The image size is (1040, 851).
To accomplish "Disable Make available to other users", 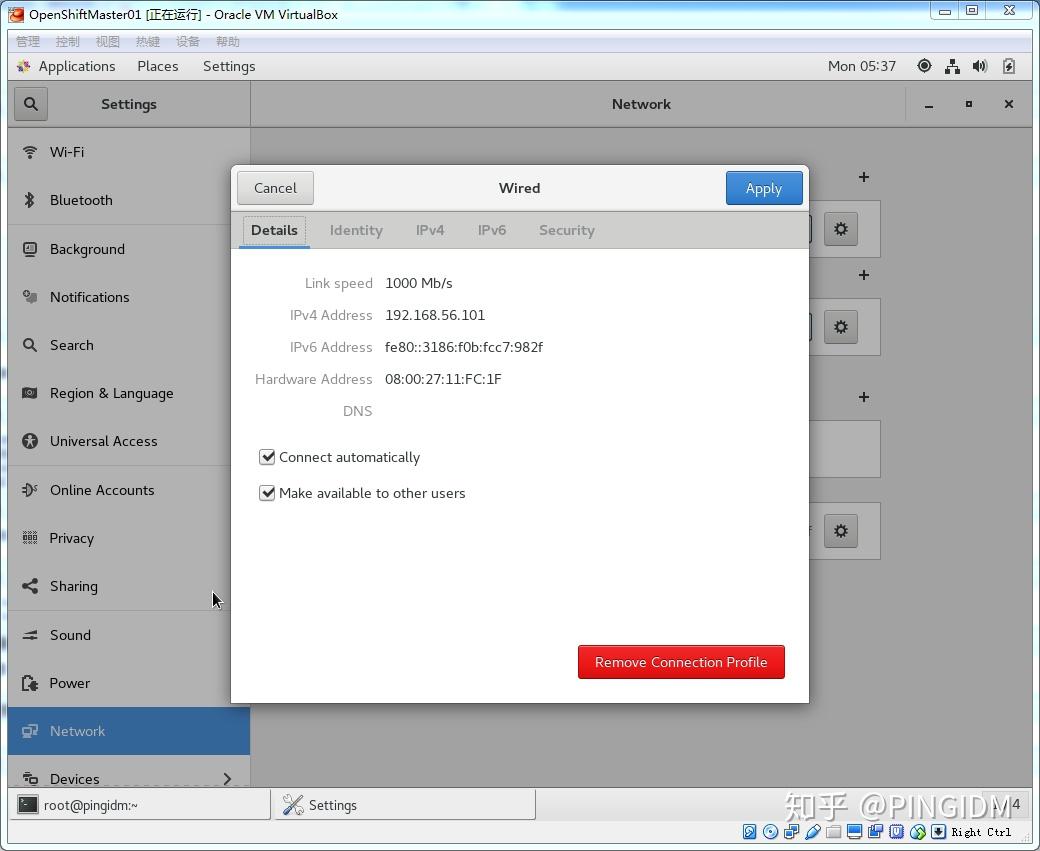I will 267,493.
